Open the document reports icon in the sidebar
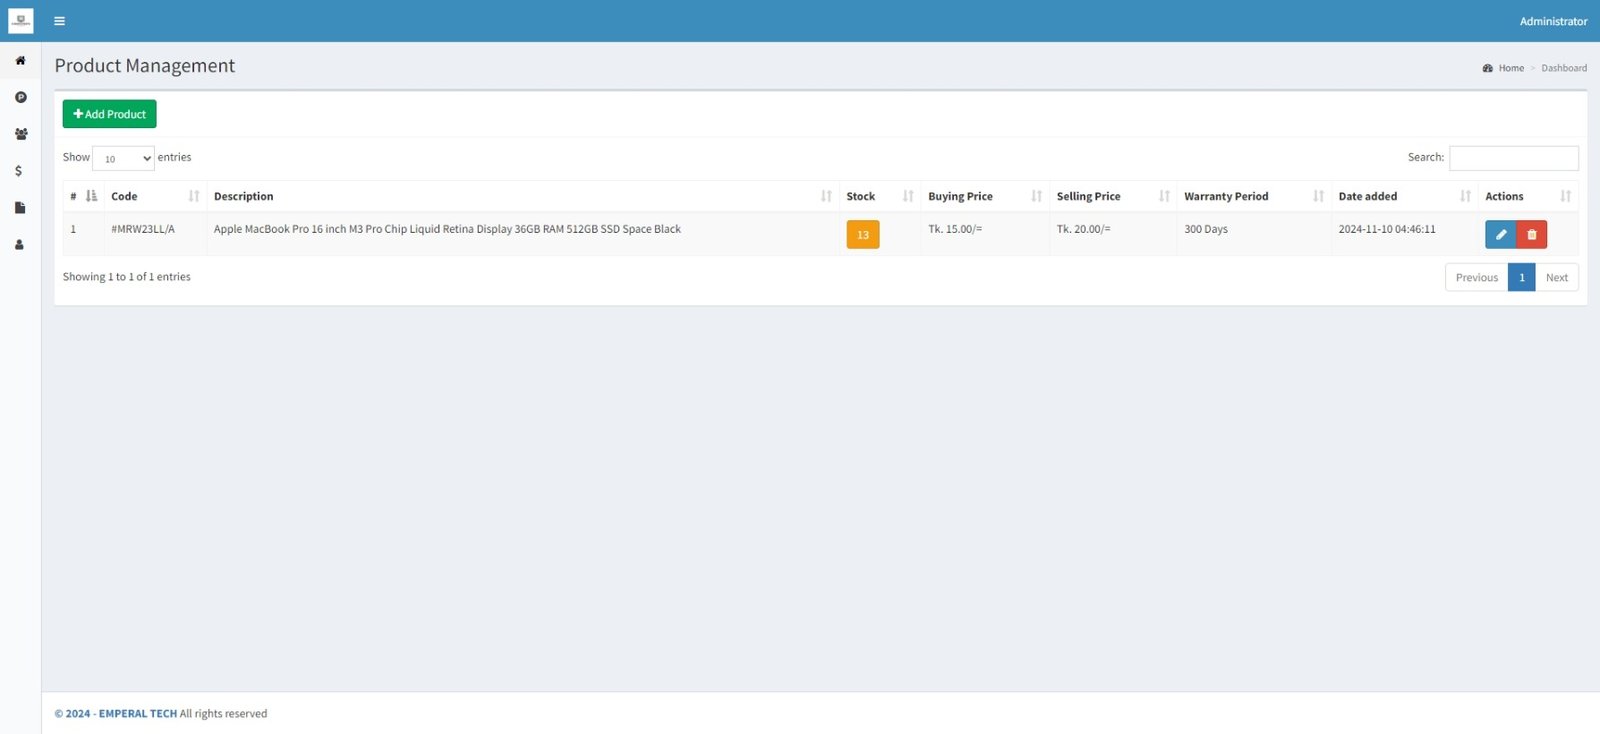The height and width of the screenshot is (734, 1600). click(20, 208)
